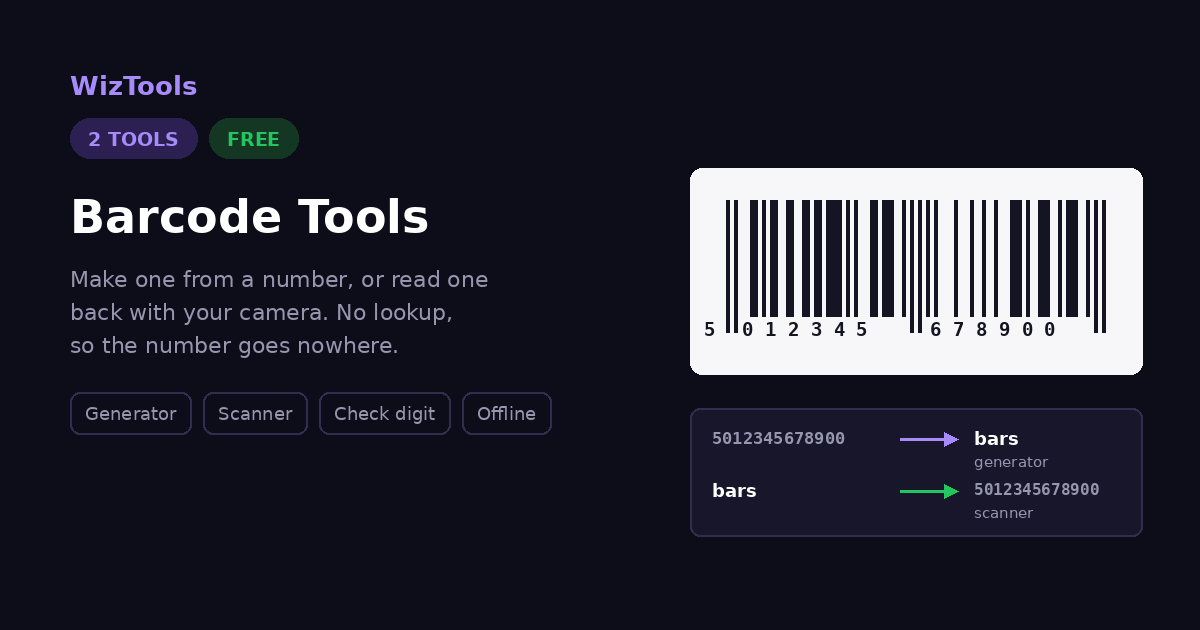Click the '0 1 2 3 4 5' barcode digits

pyautogui.click(x=804, y=329)
